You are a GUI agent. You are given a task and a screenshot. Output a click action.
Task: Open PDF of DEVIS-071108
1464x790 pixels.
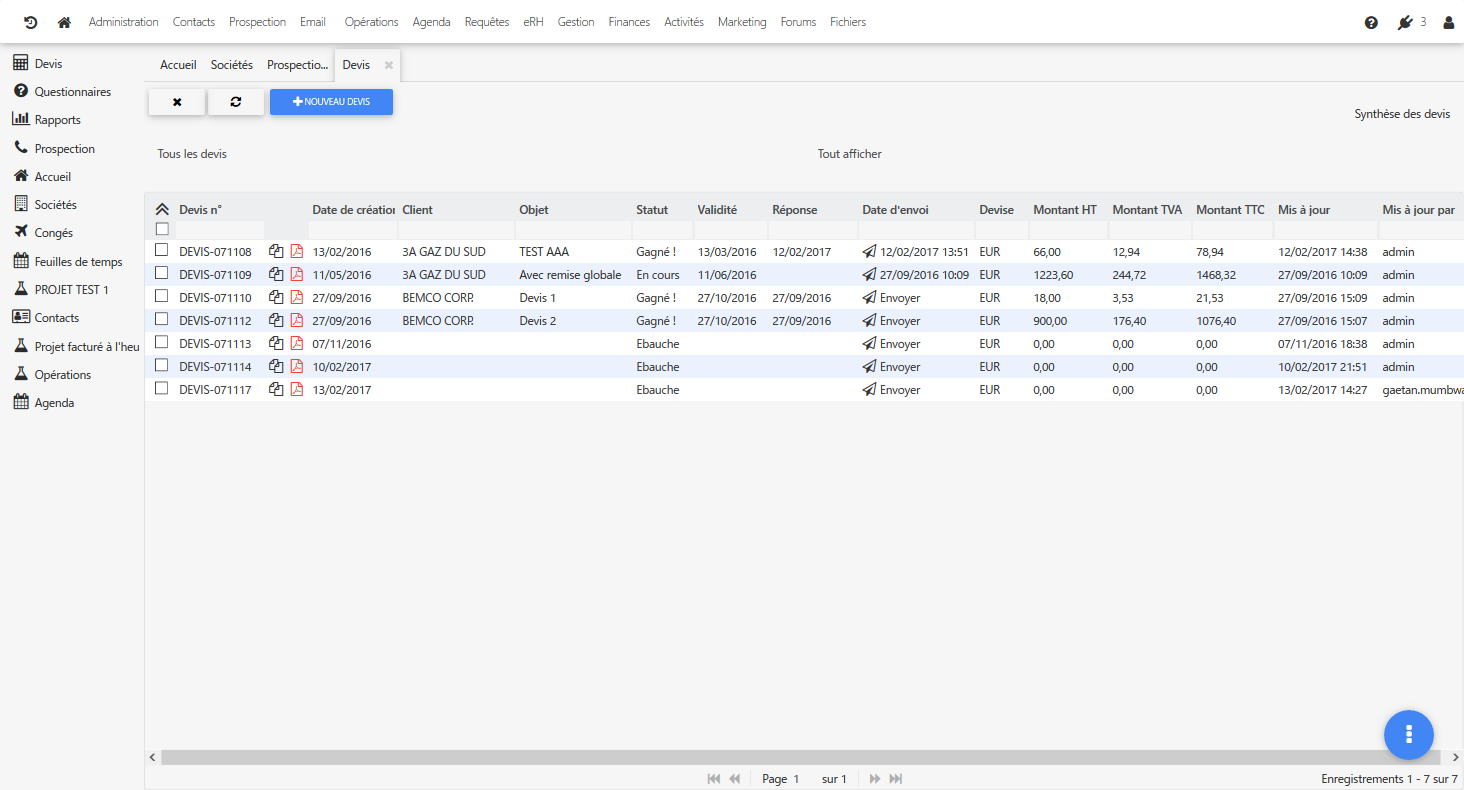[296, 251]
